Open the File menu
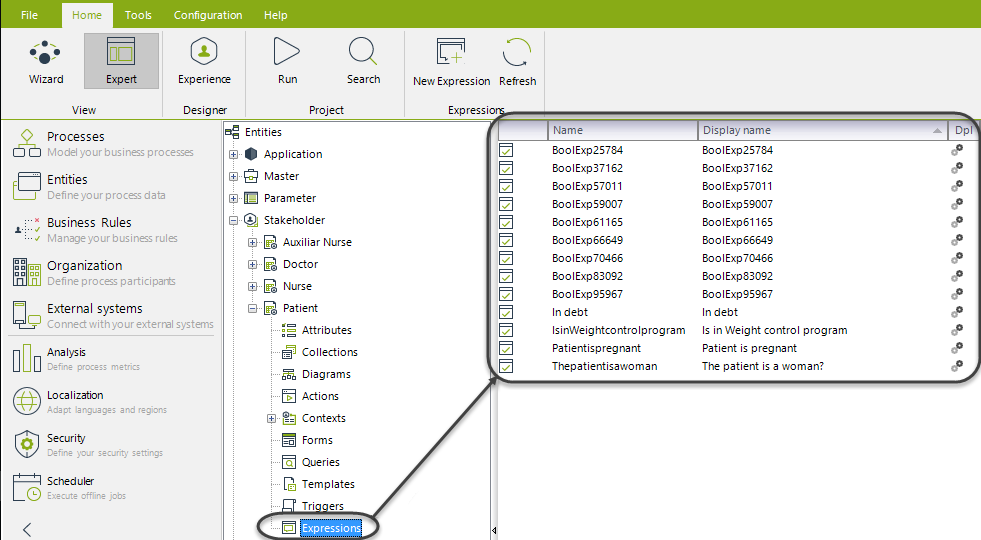Image resolution: width=981 pixels, height=540 pixels. [29, 15]
